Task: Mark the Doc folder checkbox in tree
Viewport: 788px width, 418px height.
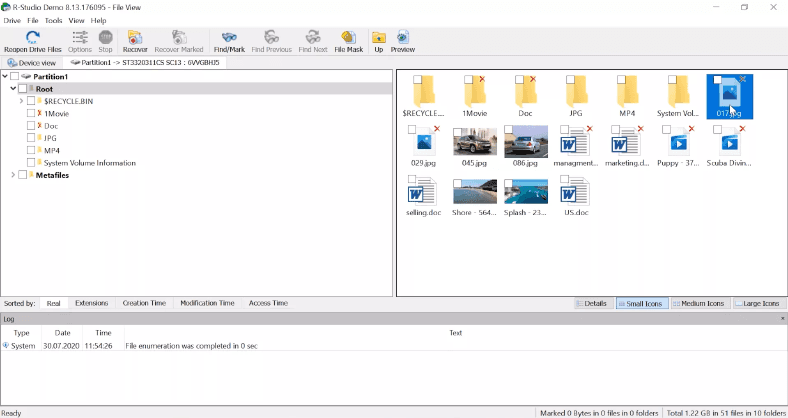Action: pos(31,126)
